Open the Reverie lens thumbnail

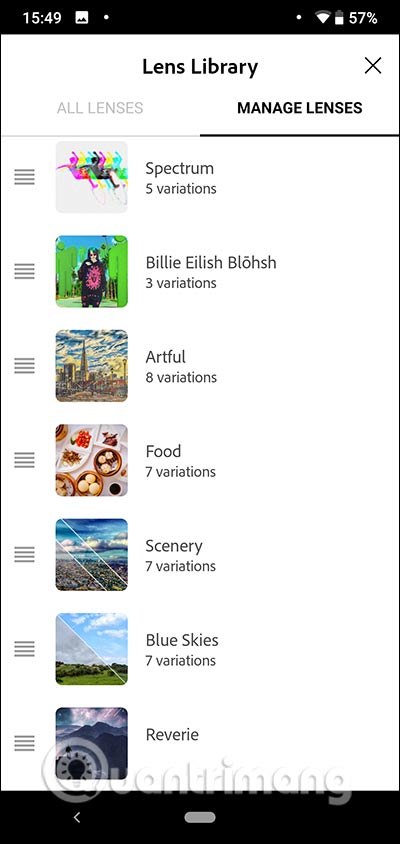coord(92,743)
